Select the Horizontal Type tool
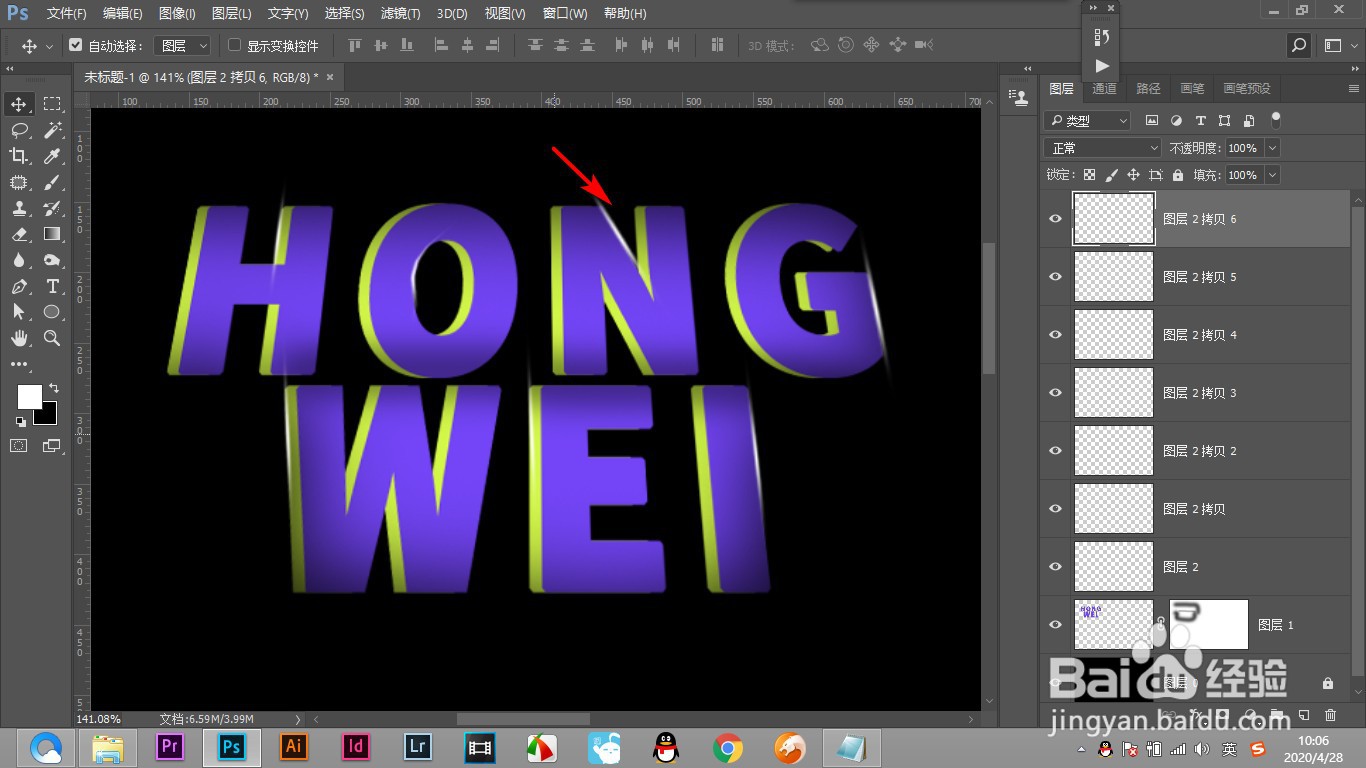The image size is (1366, 768). point(53,286)
